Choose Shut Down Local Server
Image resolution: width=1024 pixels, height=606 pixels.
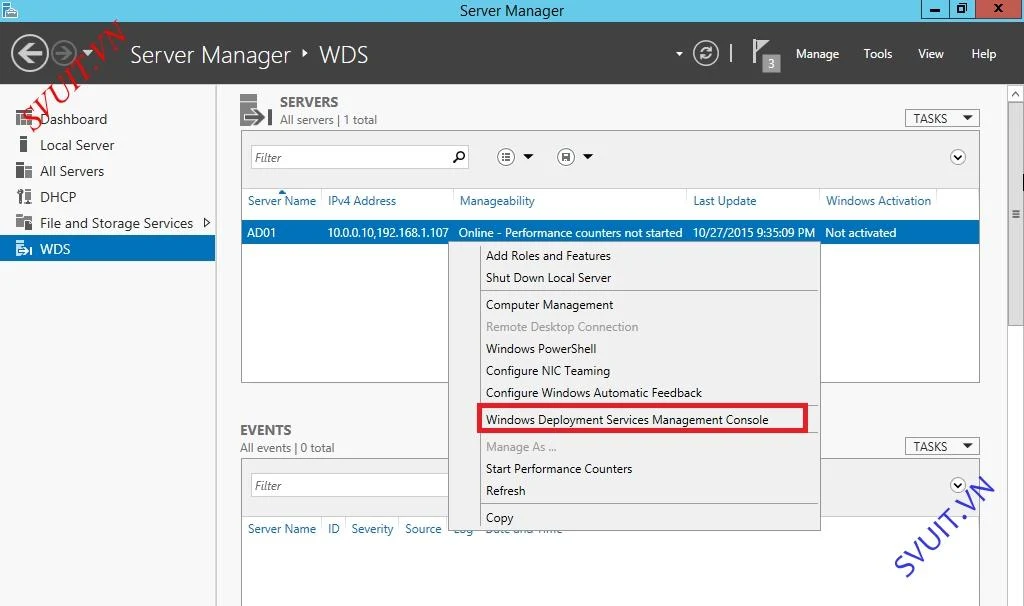coord(548,278)
